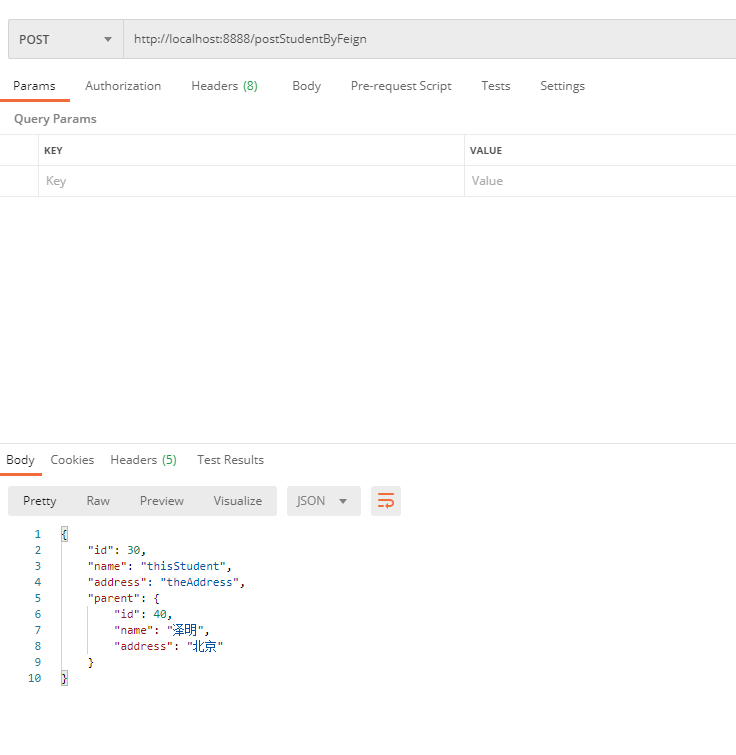Click the Query Params heading

[55, 119]
